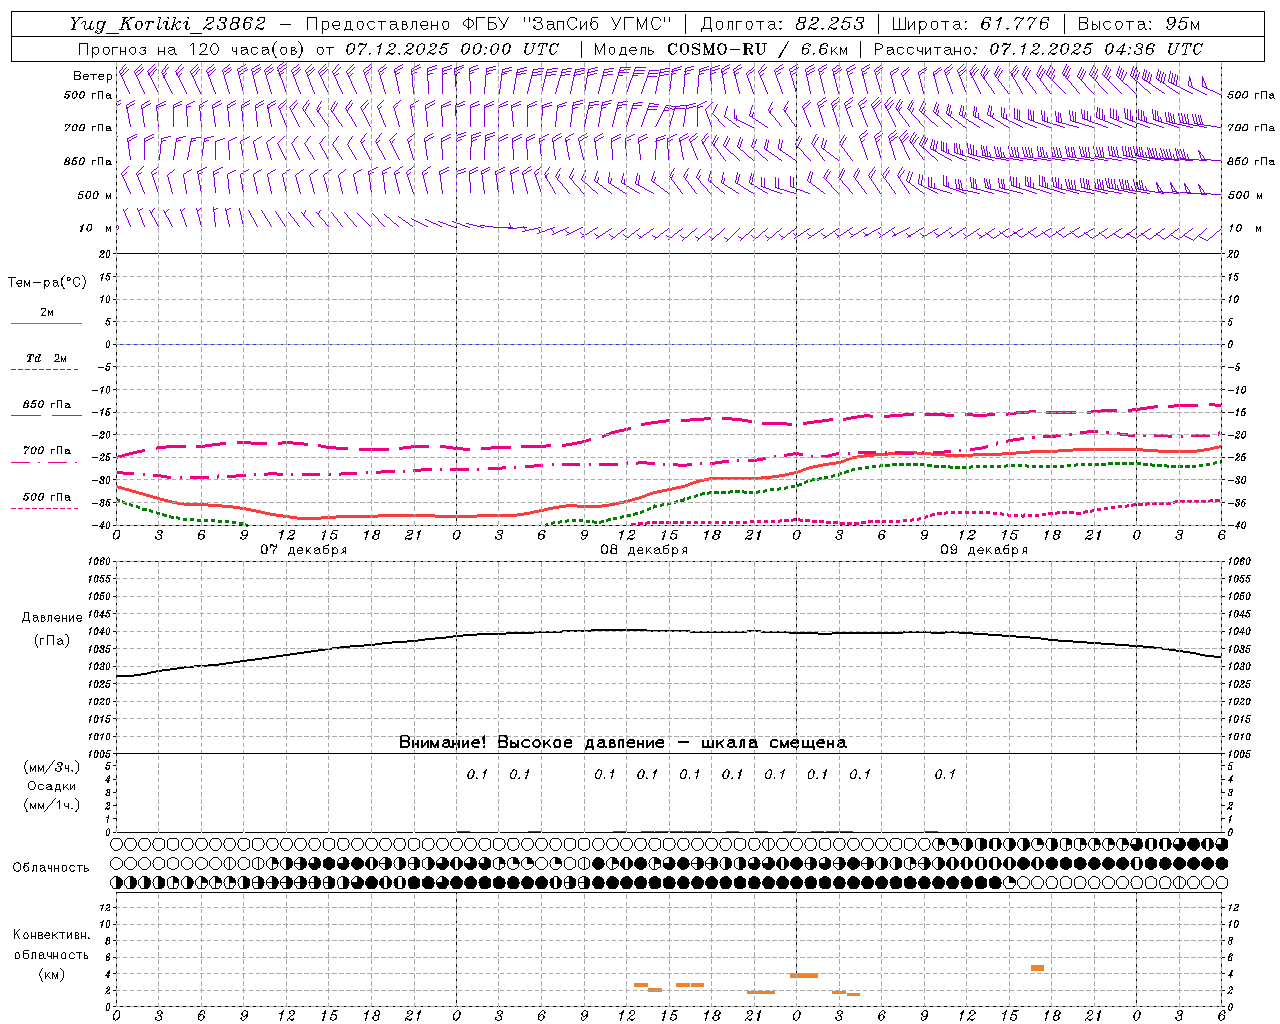Click the (км) convective cloud unit label
This screenshot has height=1024, width=1280.
coord(51,974)
